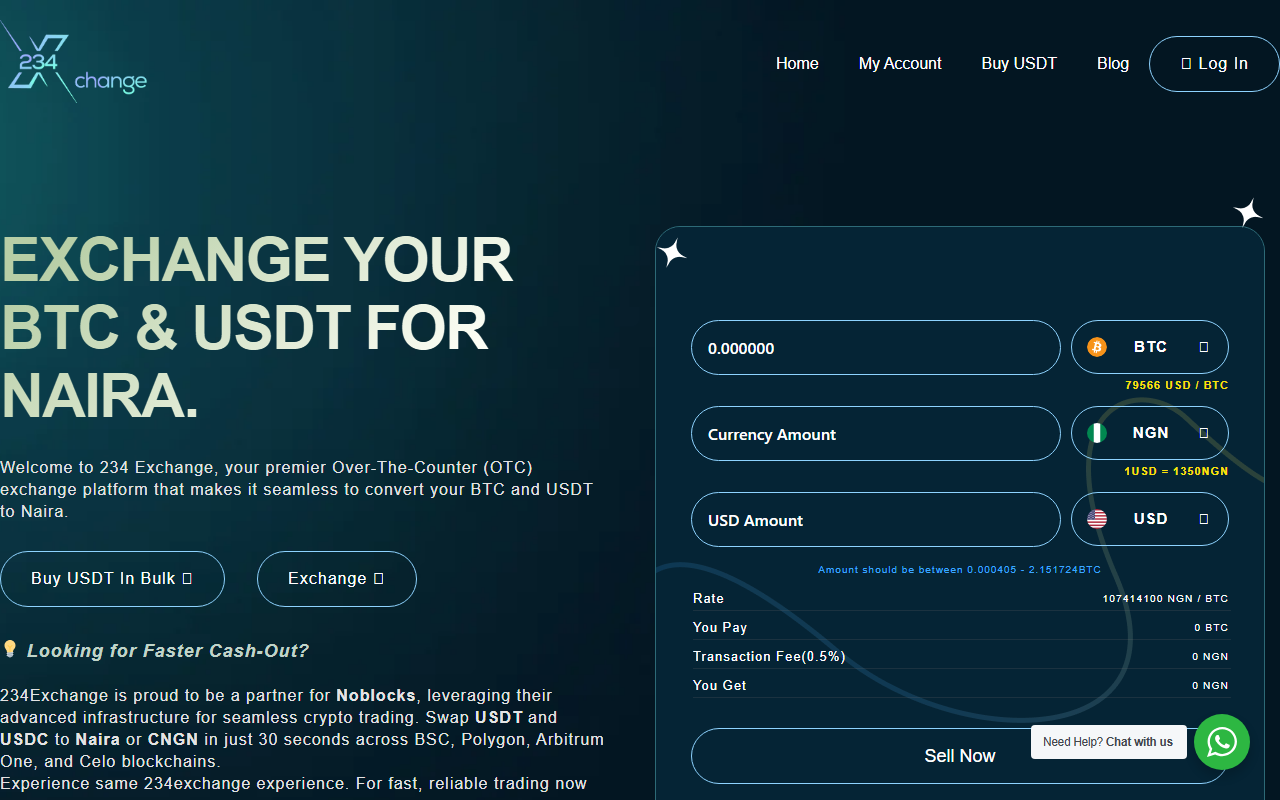Image resolution: width=1280 pixels, height=800 pixels.
Task: Open the WhatsApp chat icon
Action: [1222, 742]
